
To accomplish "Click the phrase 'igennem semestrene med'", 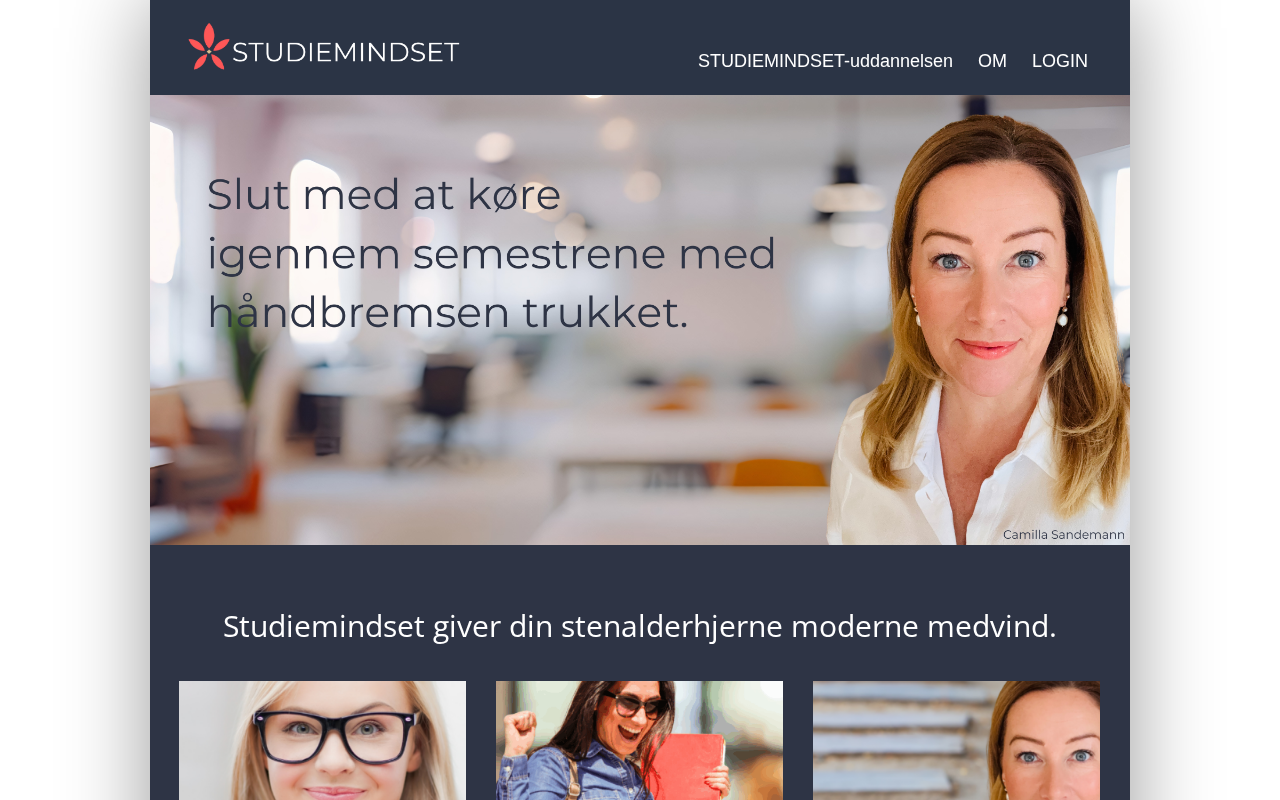I will point(491,253).
